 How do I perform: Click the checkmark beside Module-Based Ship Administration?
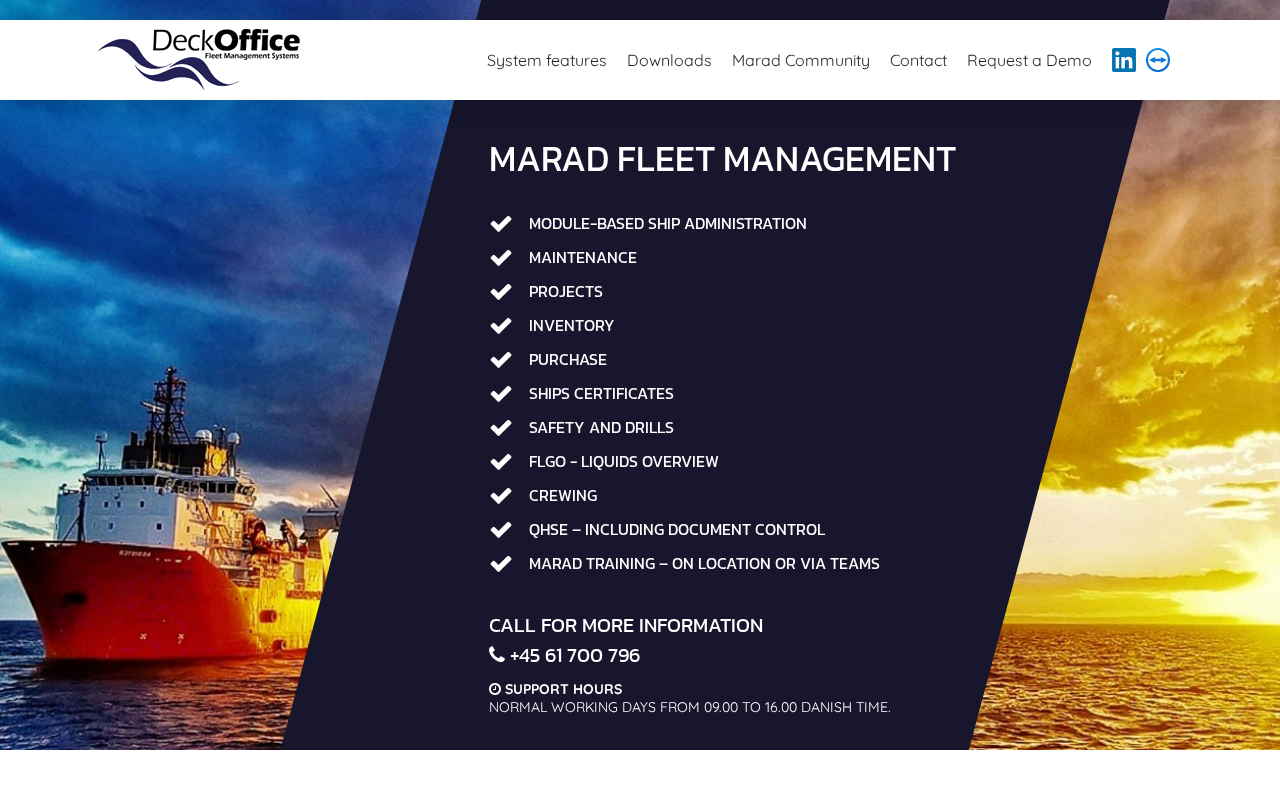click(x=501, y=224)
